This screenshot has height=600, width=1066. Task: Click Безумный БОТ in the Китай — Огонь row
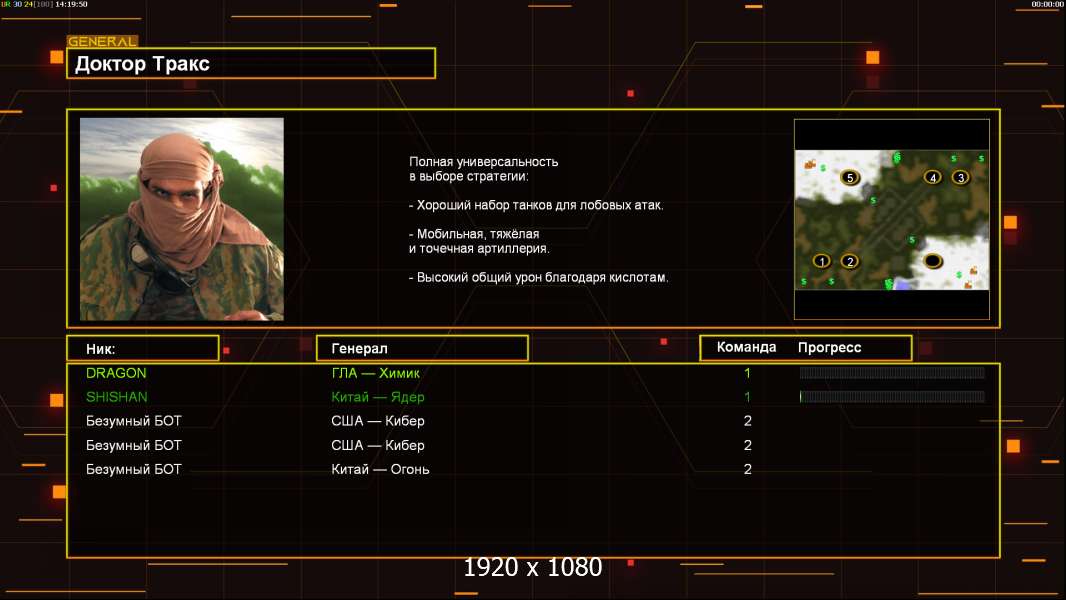point(133,469)
